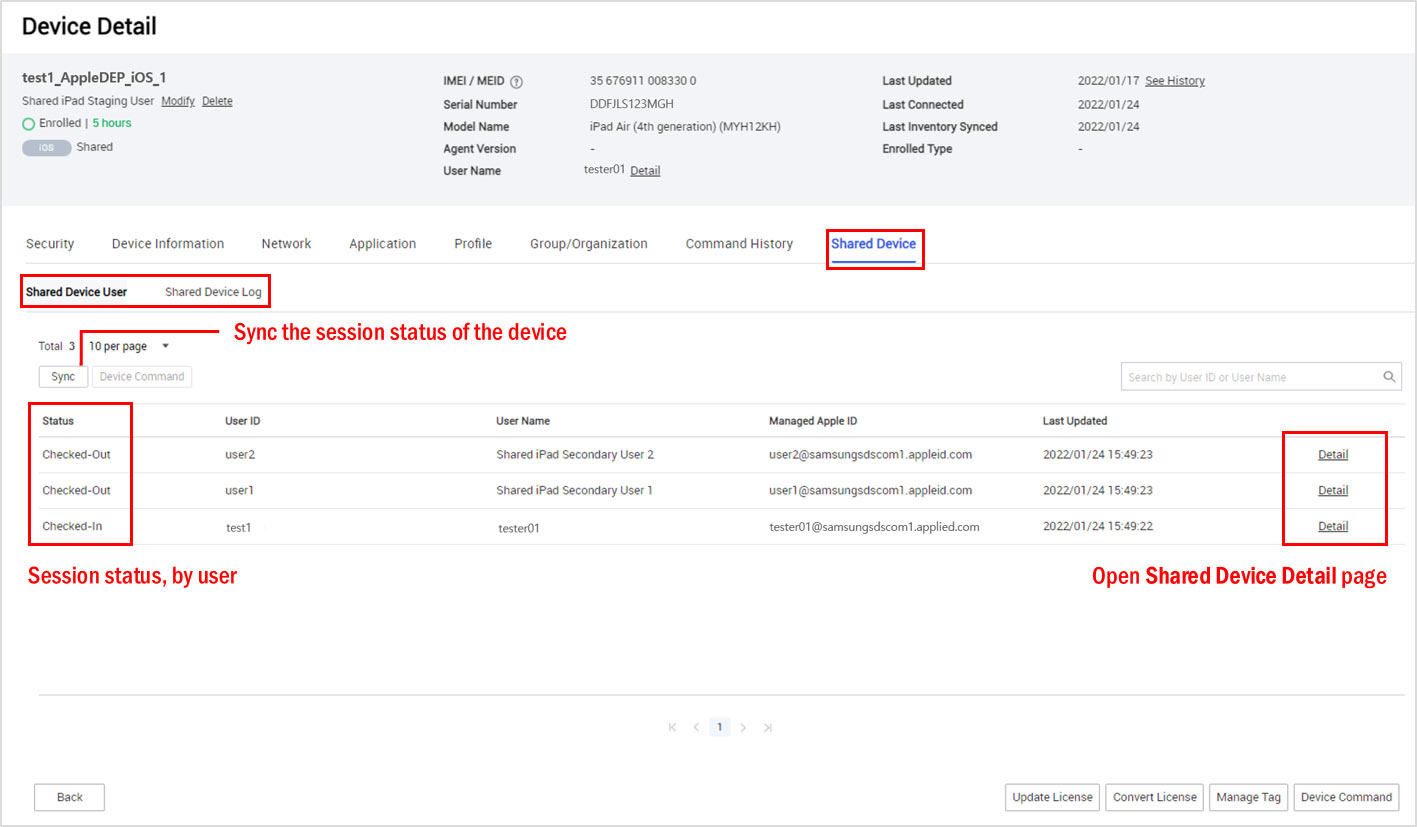The image size is (1417, 827).
Task: Expand See History next to Last Updated
Action: tap(1174, 80)
